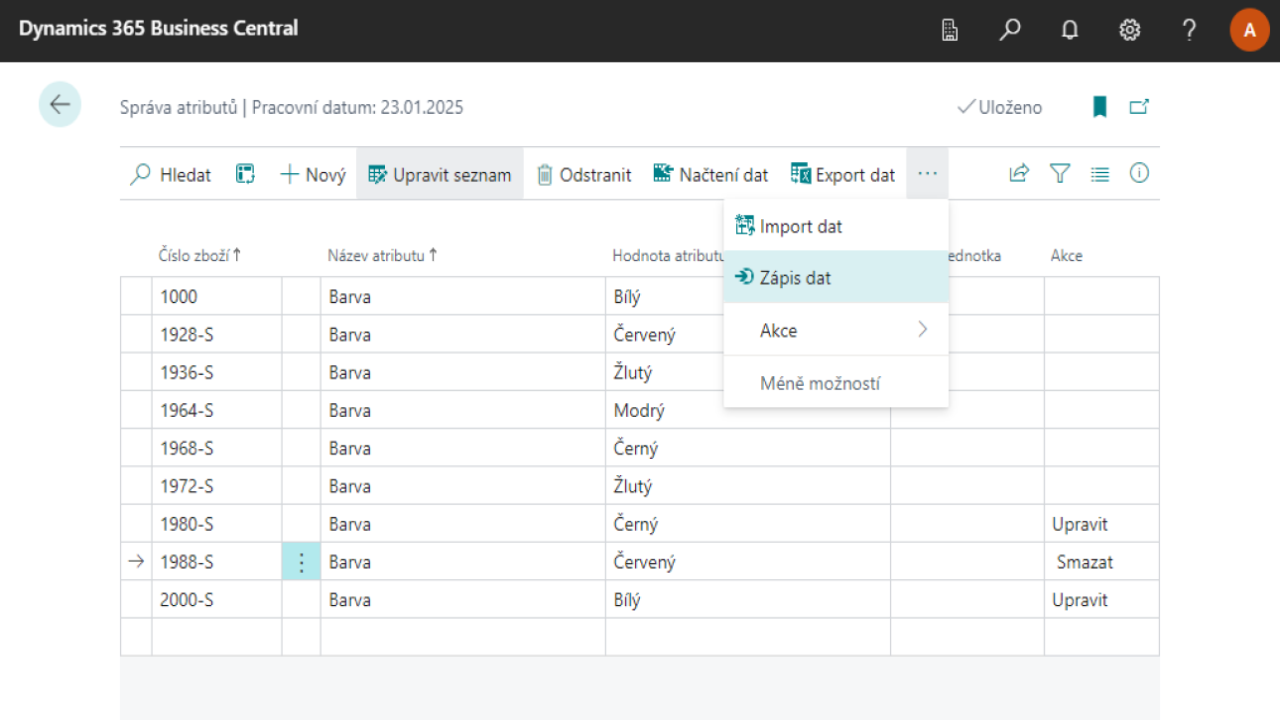Open the notifications bell
The width and height of the screenshot is (1280, 720).
[x=1070, y=30]
